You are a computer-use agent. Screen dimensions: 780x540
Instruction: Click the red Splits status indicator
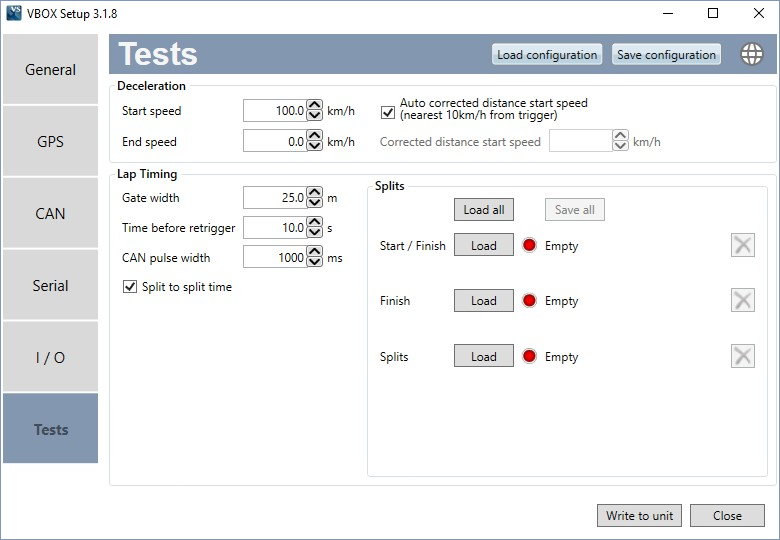[529, 356]
